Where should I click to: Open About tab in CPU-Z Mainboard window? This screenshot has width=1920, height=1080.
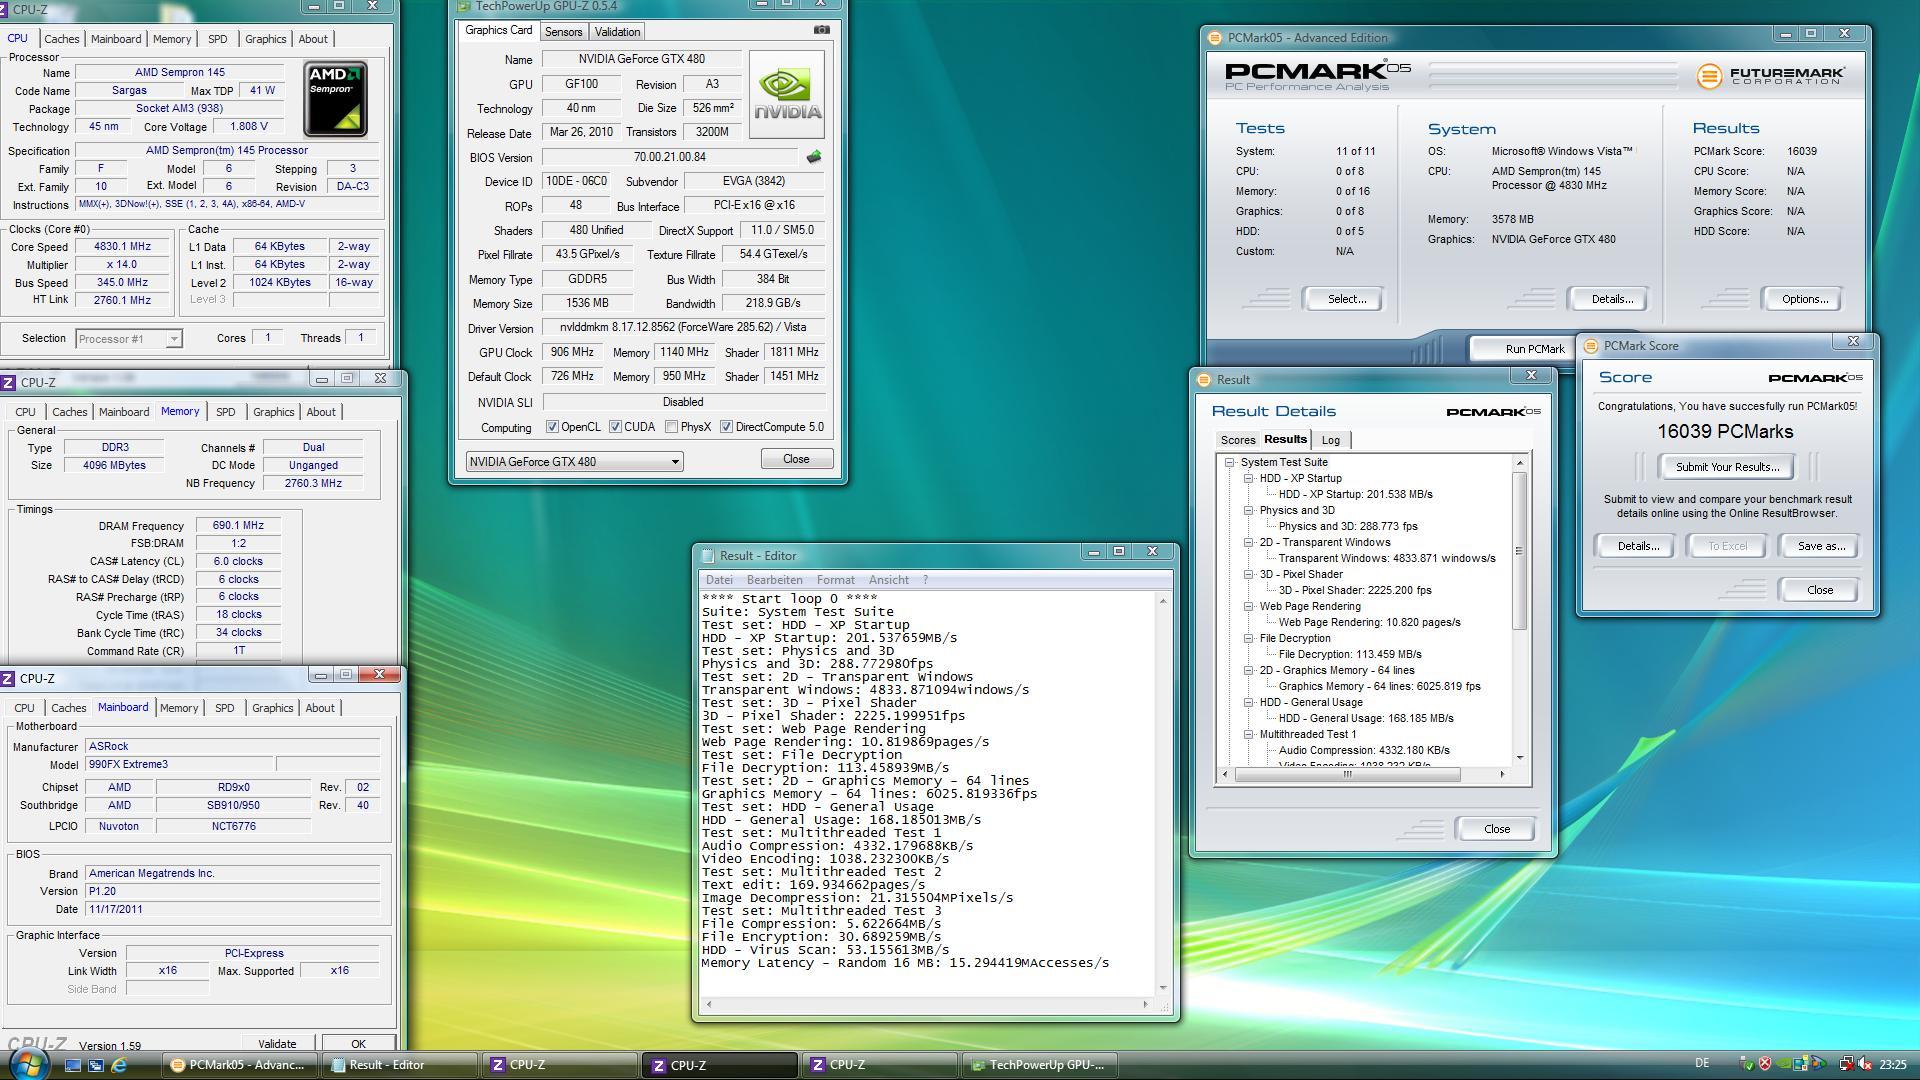coord(319,708)
